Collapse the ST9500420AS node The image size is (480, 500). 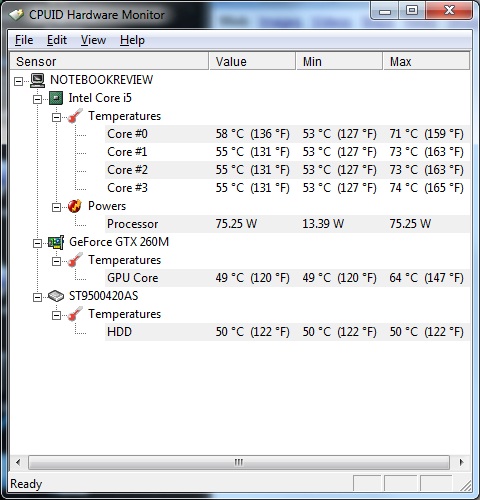(38, 297)
